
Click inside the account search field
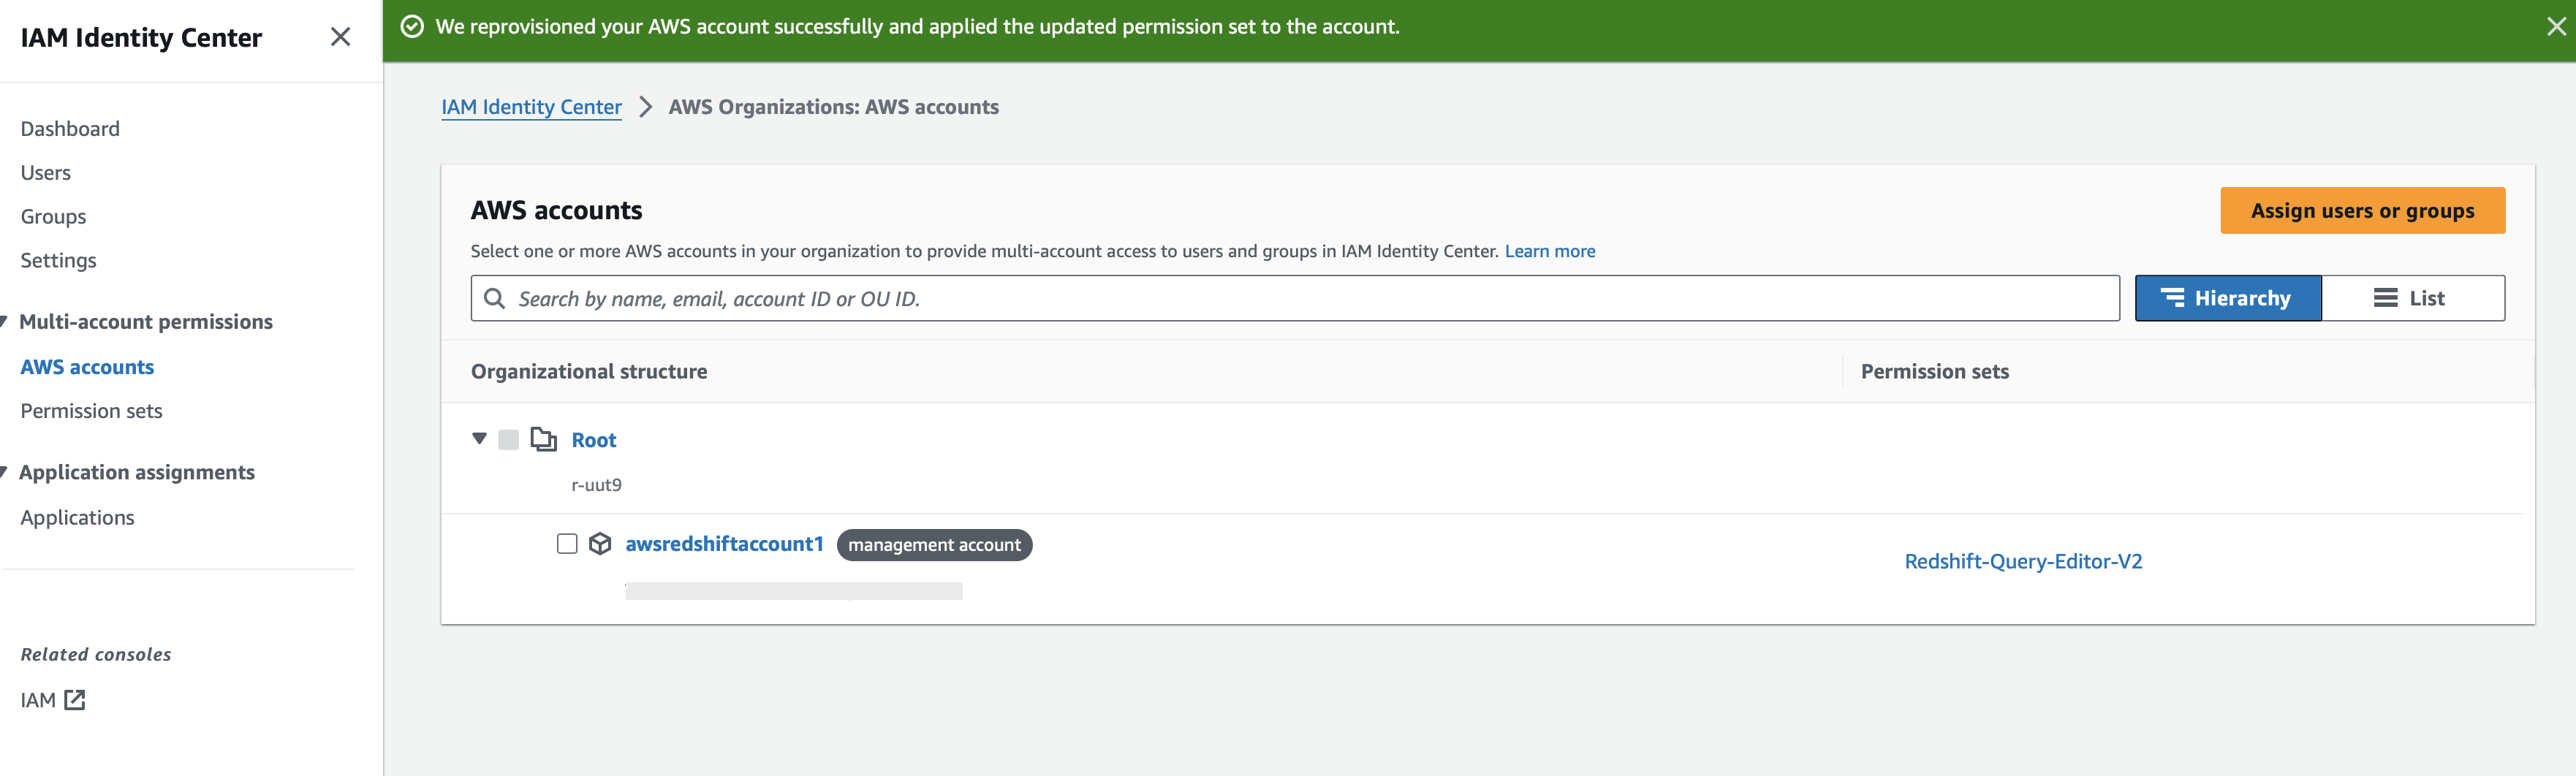click(x=1000, y=298)
